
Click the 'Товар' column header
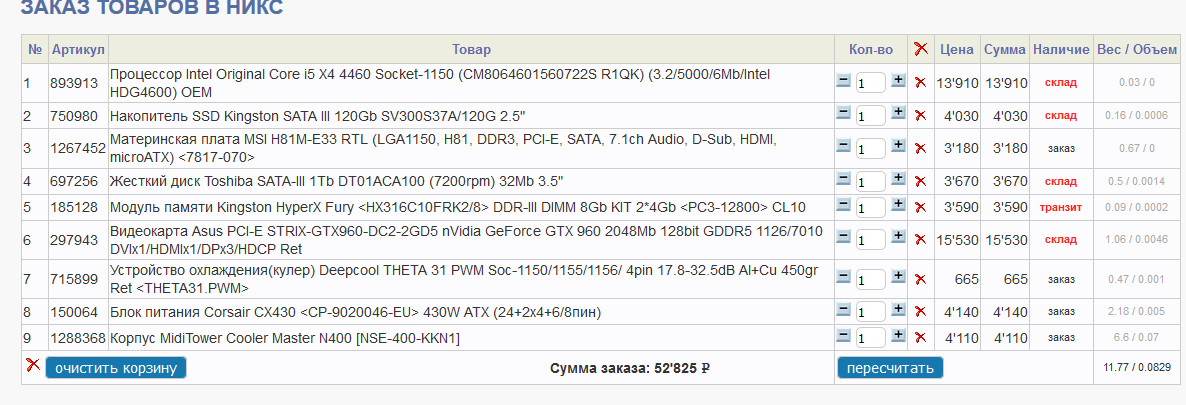click(471, 49)
